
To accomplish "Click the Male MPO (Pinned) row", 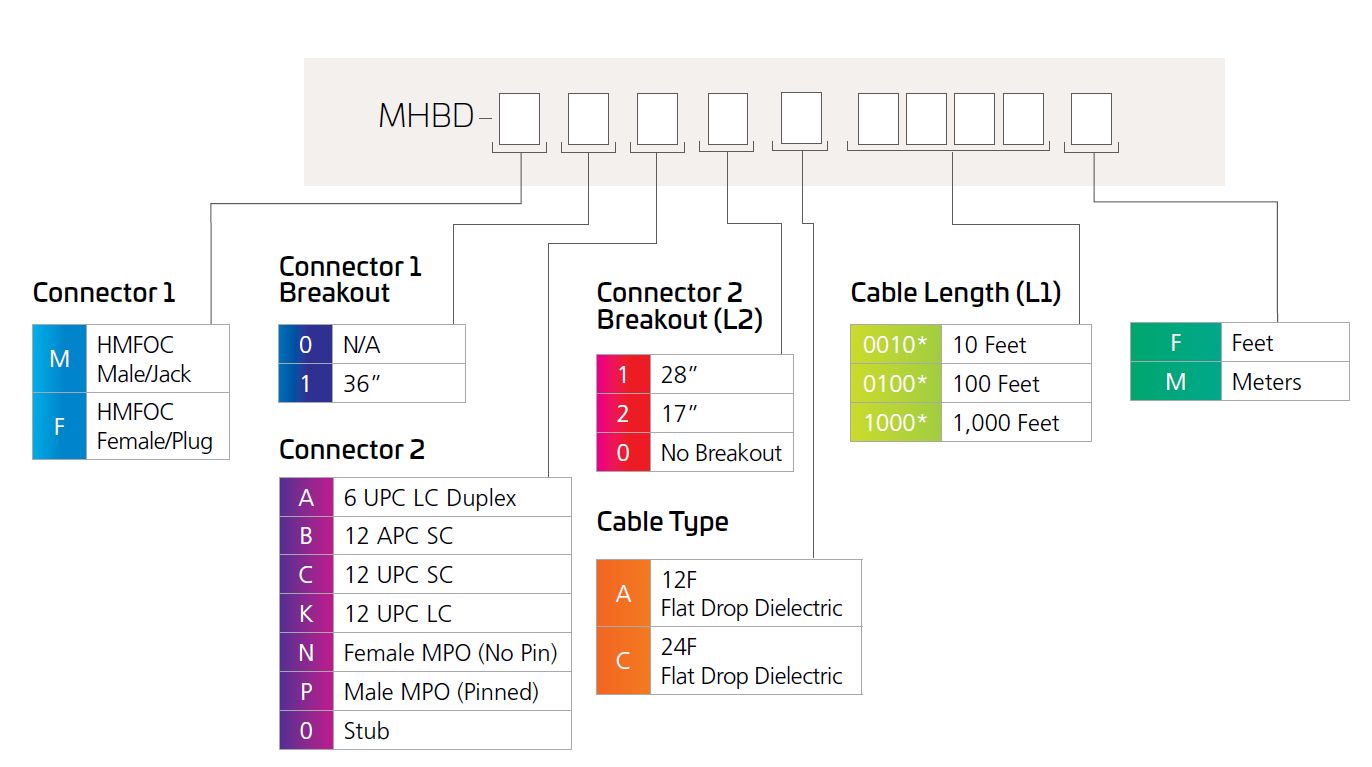I will [425, 691].
